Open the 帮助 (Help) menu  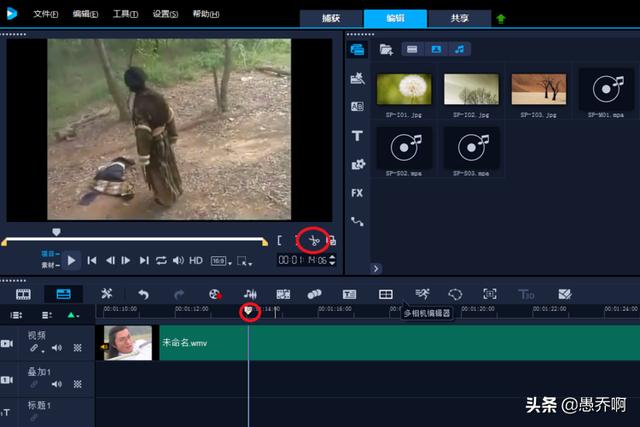(x=206, y=14)
